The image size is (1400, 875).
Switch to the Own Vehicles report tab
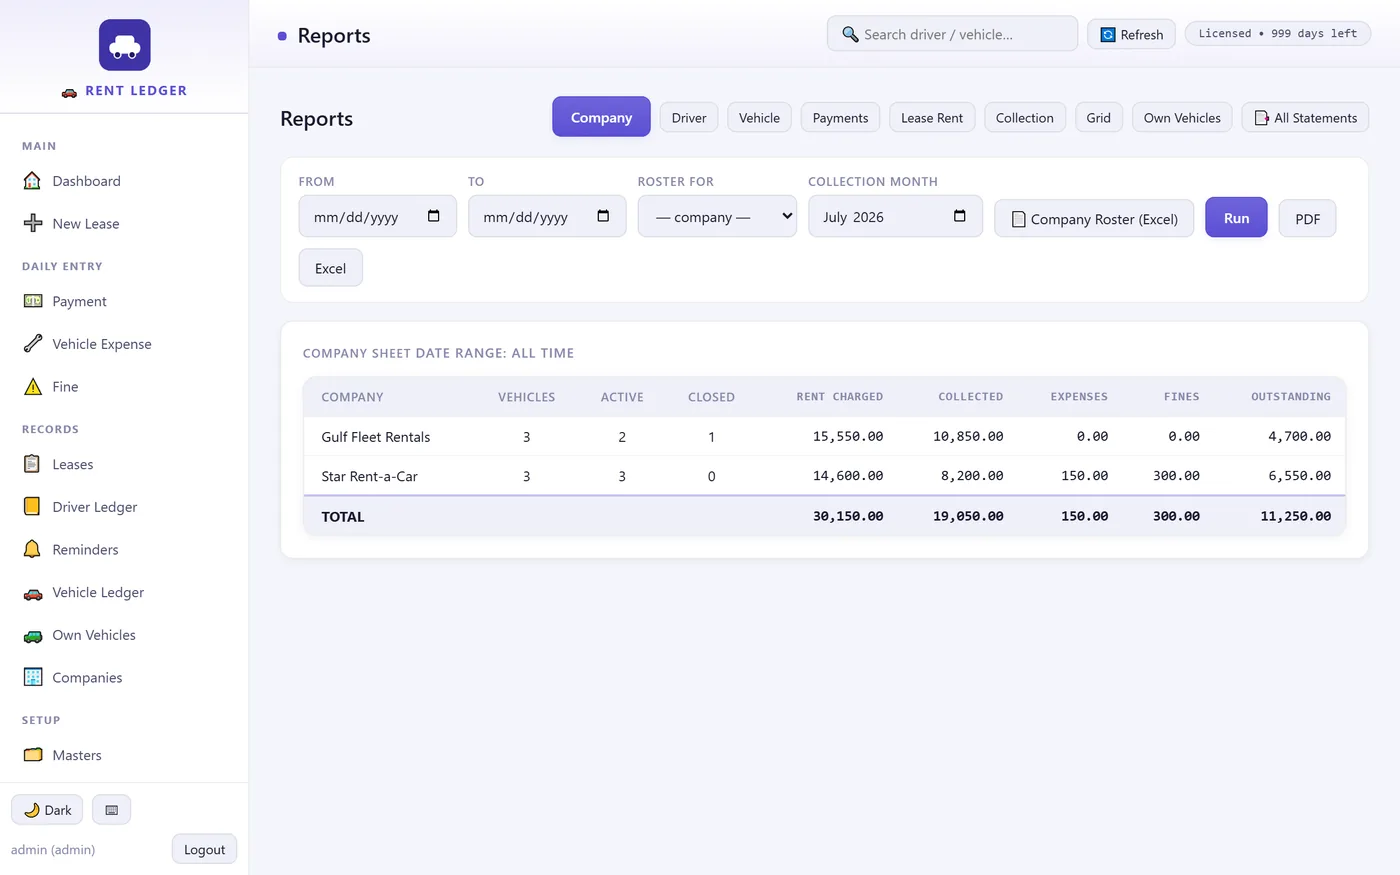[1182, 118]
